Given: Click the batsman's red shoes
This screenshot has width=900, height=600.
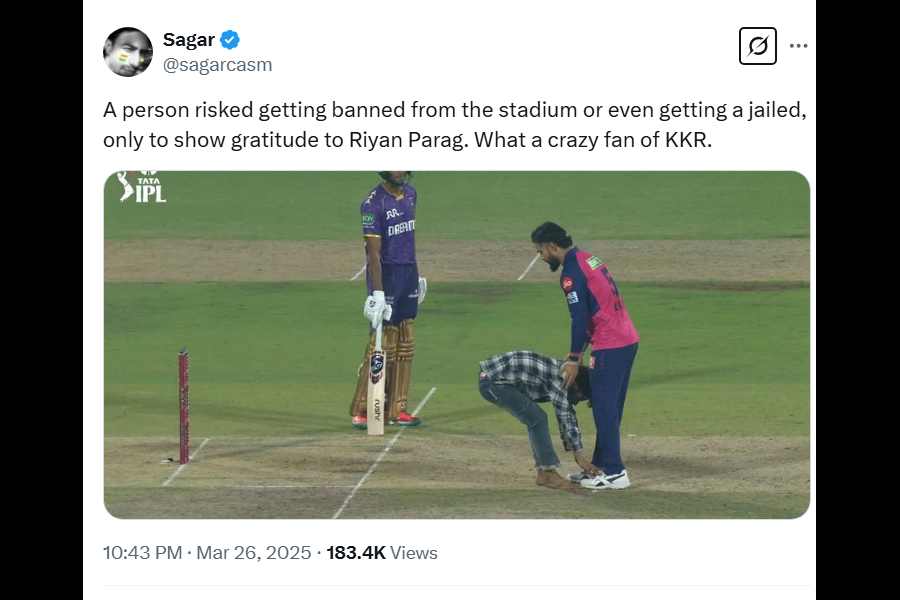Looking at the screenshot, I should coord(404,419).
